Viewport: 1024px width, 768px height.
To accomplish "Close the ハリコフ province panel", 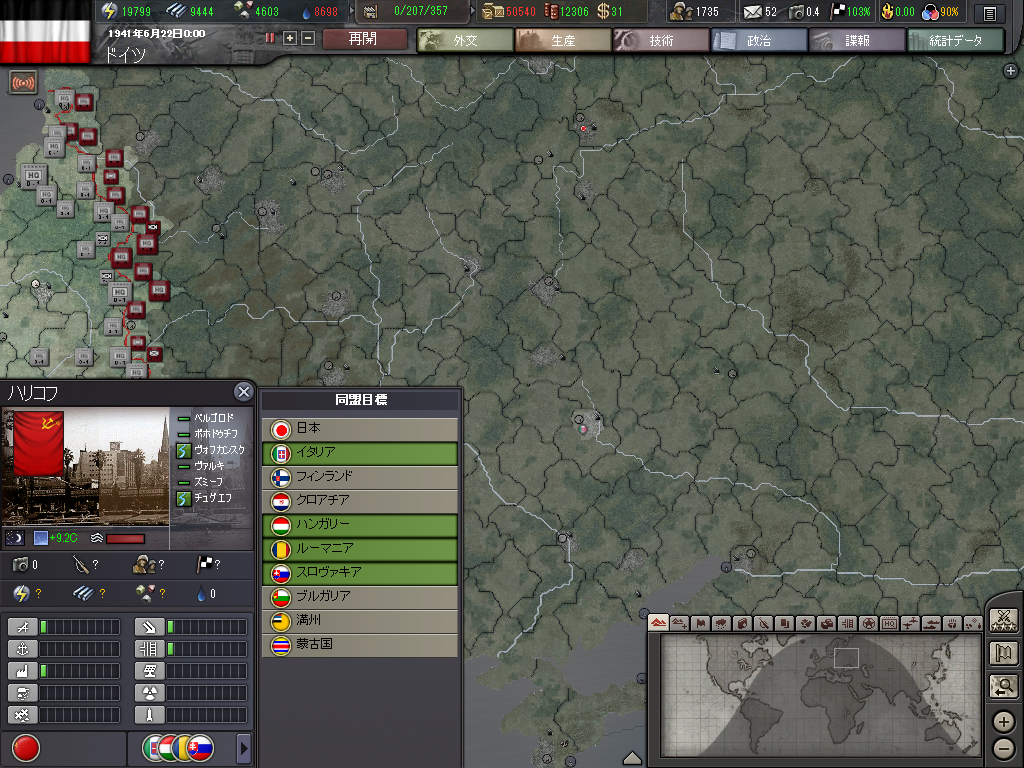I will tap(244, 392).
